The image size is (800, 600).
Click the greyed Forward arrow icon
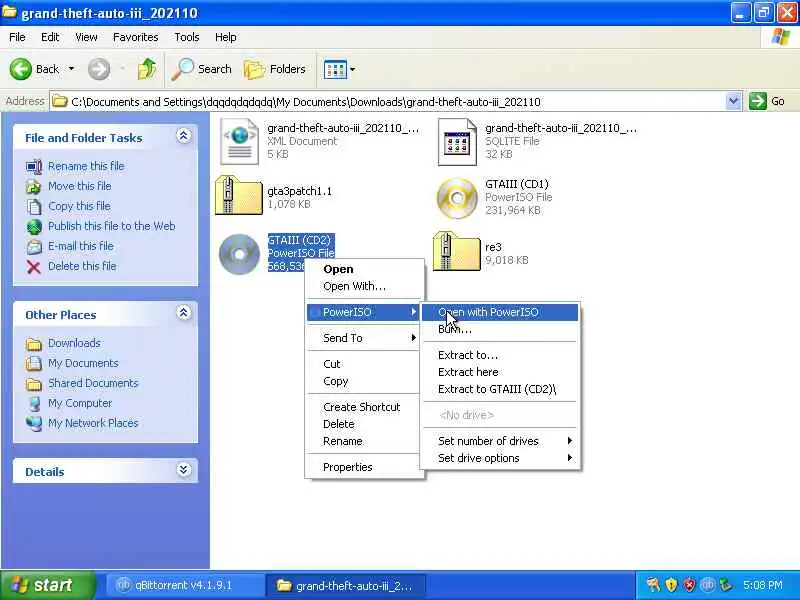tap(98, 69)
